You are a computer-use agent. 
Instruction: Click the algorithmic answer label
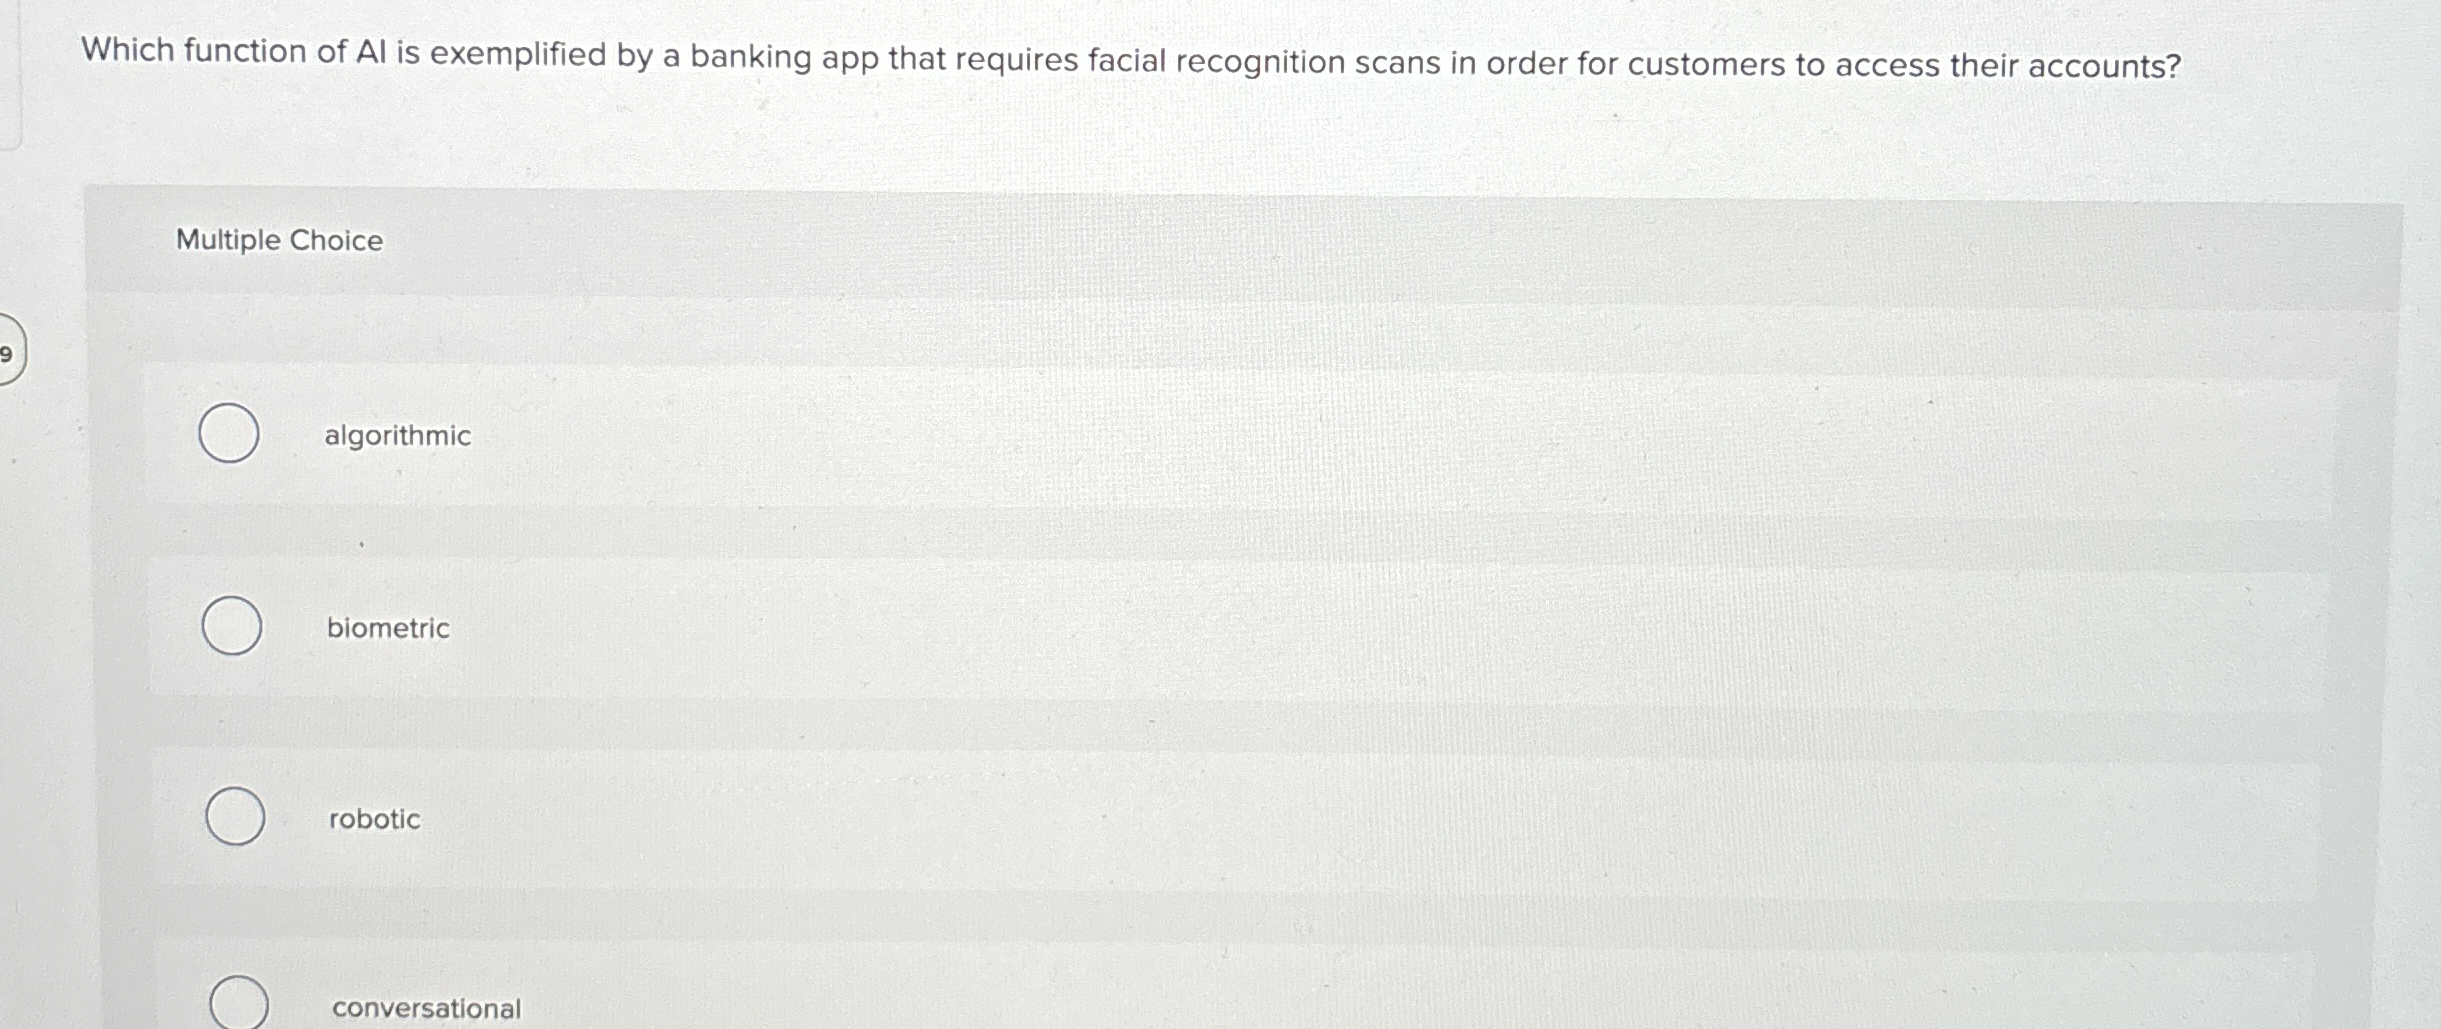[x=397, y=436]
